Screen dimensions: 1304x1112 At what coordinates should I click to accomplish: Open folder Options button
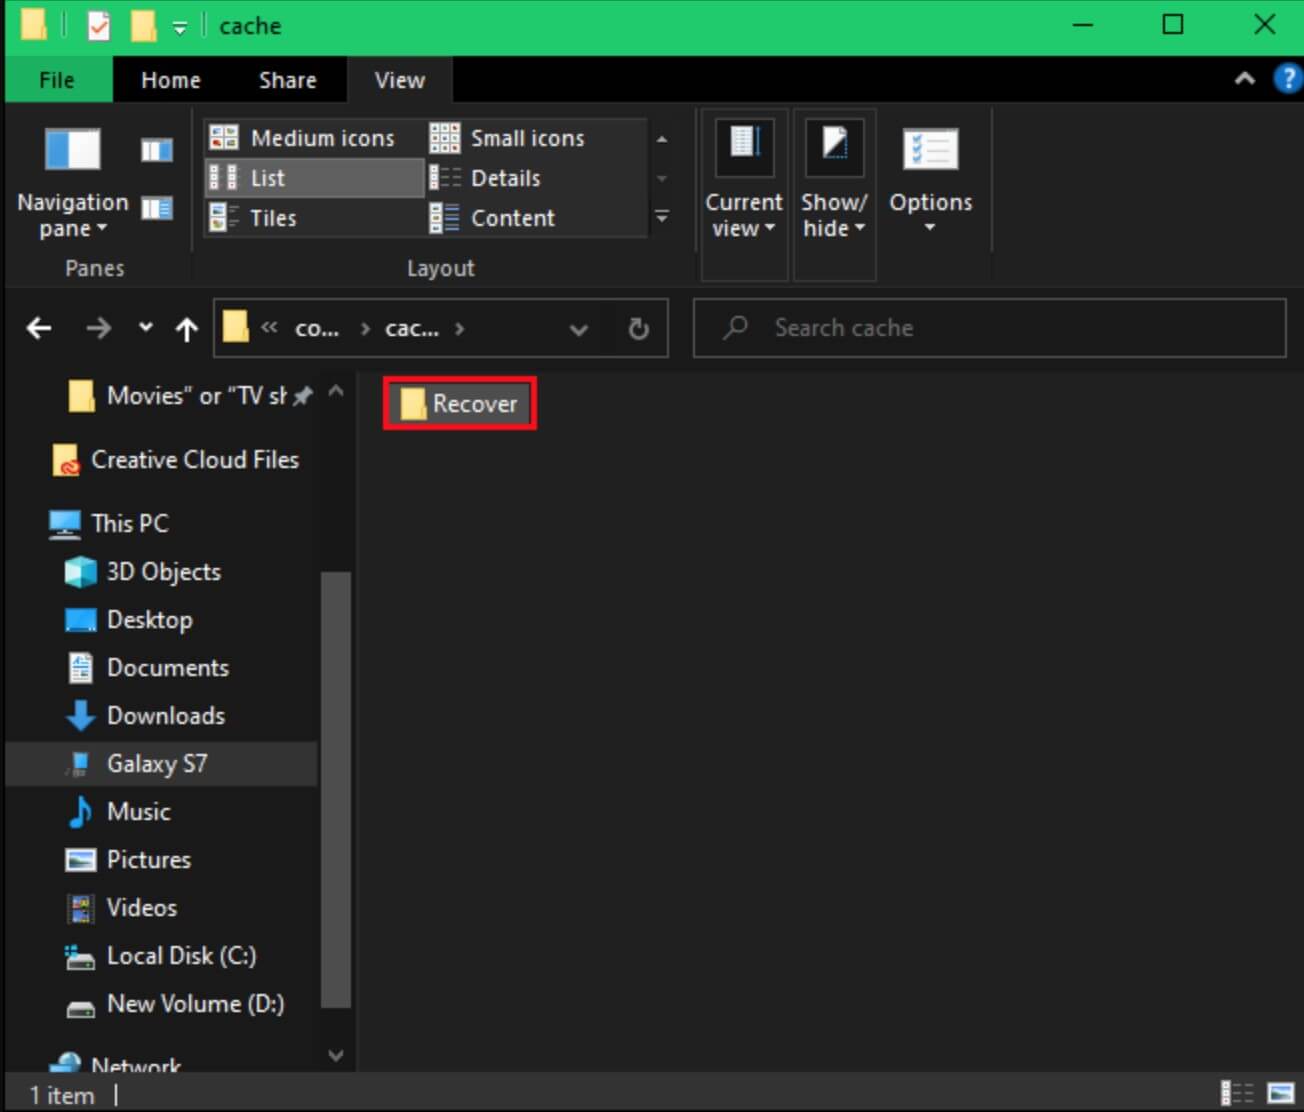point(931,180)
